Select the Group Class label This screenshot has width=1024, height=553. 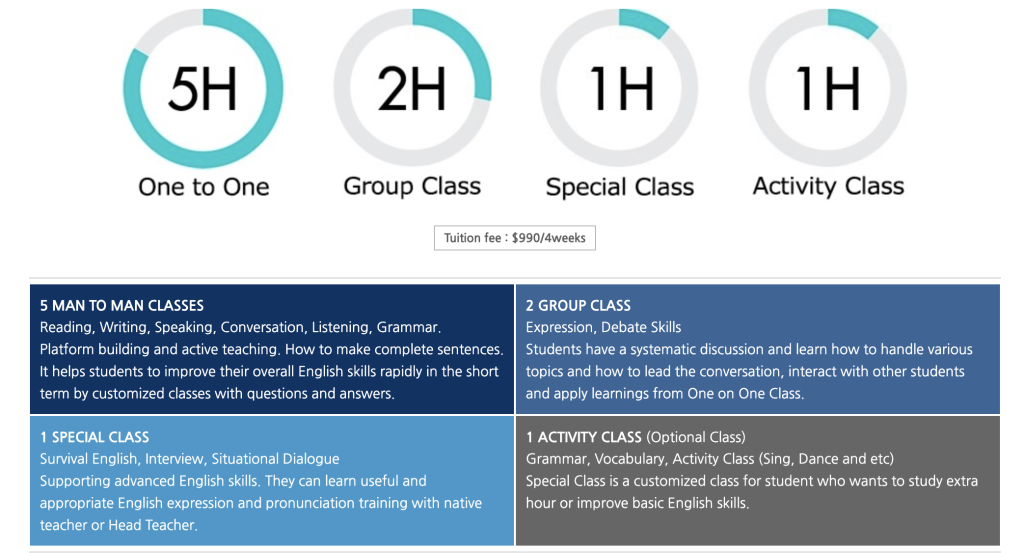click(412, 187)
